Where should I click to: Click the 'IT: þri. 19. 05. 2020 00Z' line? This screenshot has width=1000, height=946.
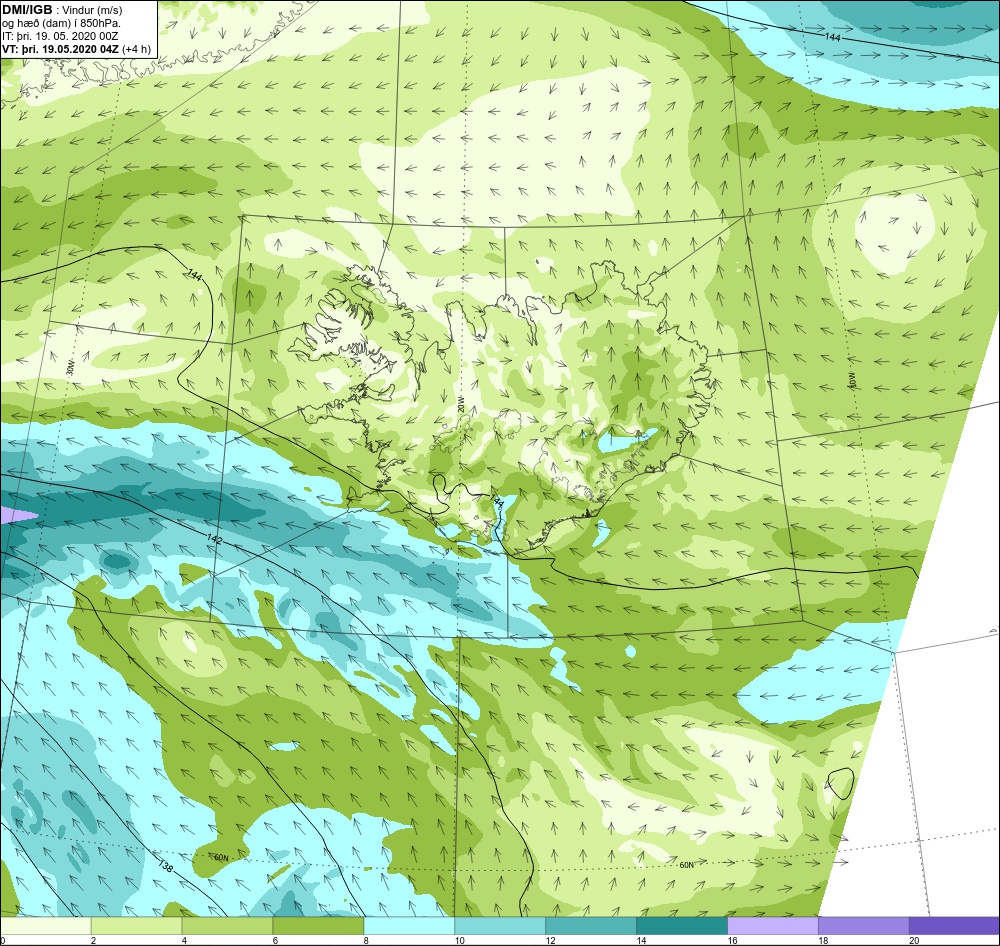pyautogui.click(x=60, y=36)
